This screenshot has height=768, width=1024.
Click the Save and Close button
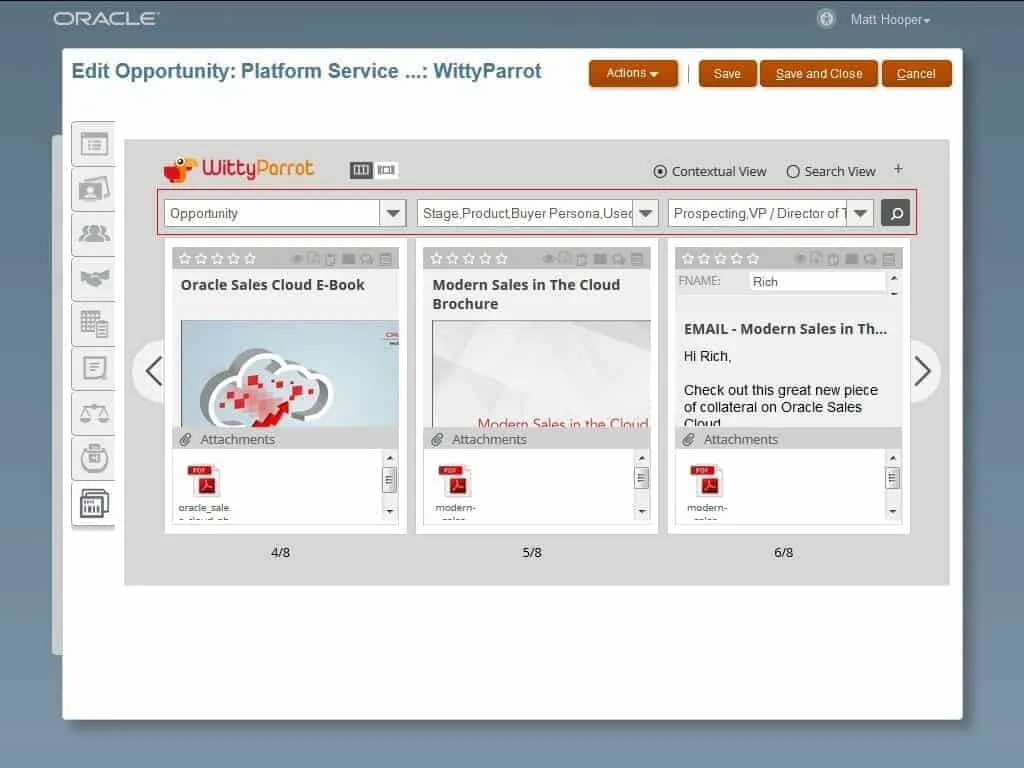coord(818,74)
